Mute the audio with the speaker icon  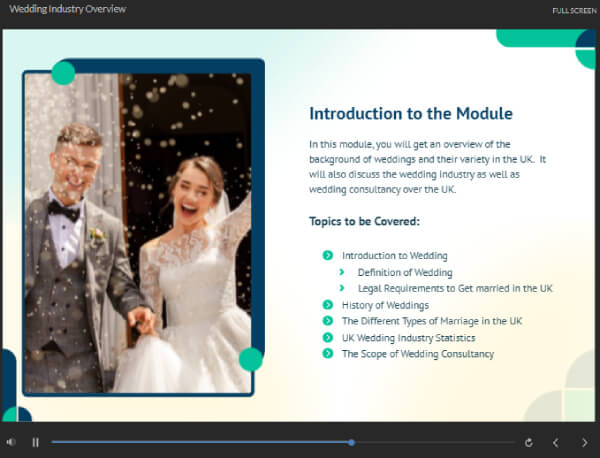click(11, 442)
